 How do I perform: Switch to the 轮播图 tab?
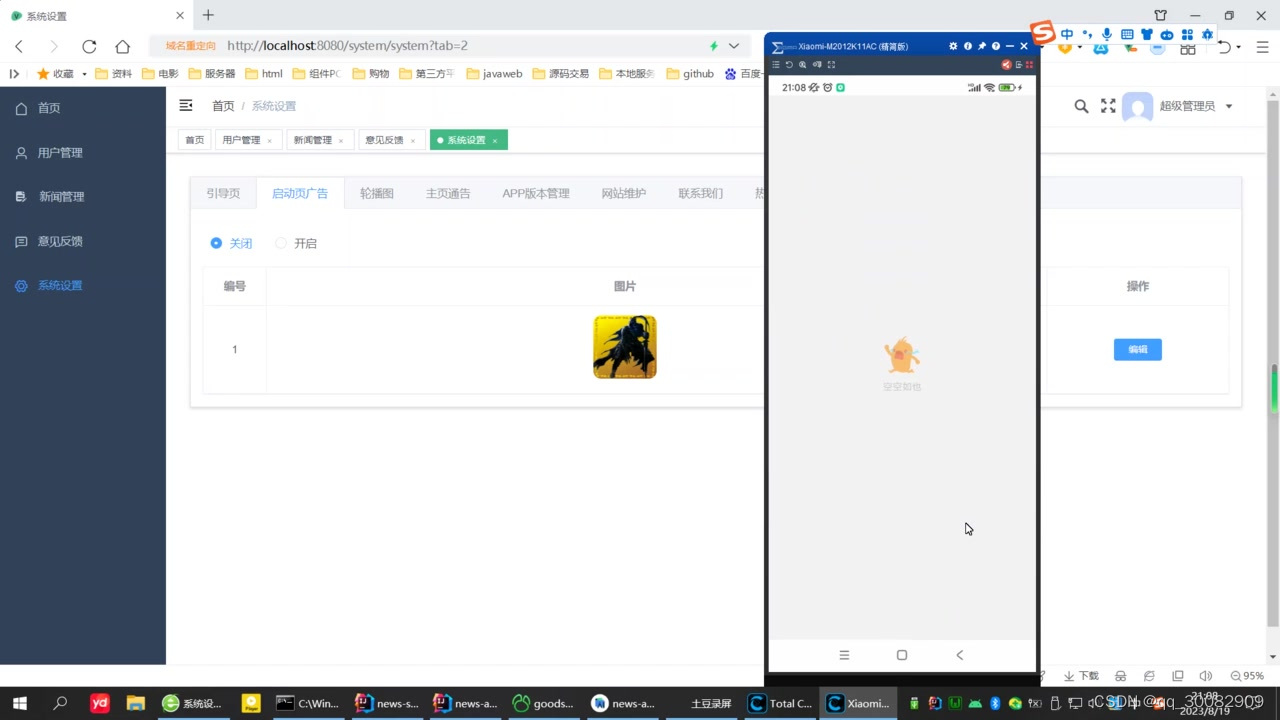coord(376,193)
